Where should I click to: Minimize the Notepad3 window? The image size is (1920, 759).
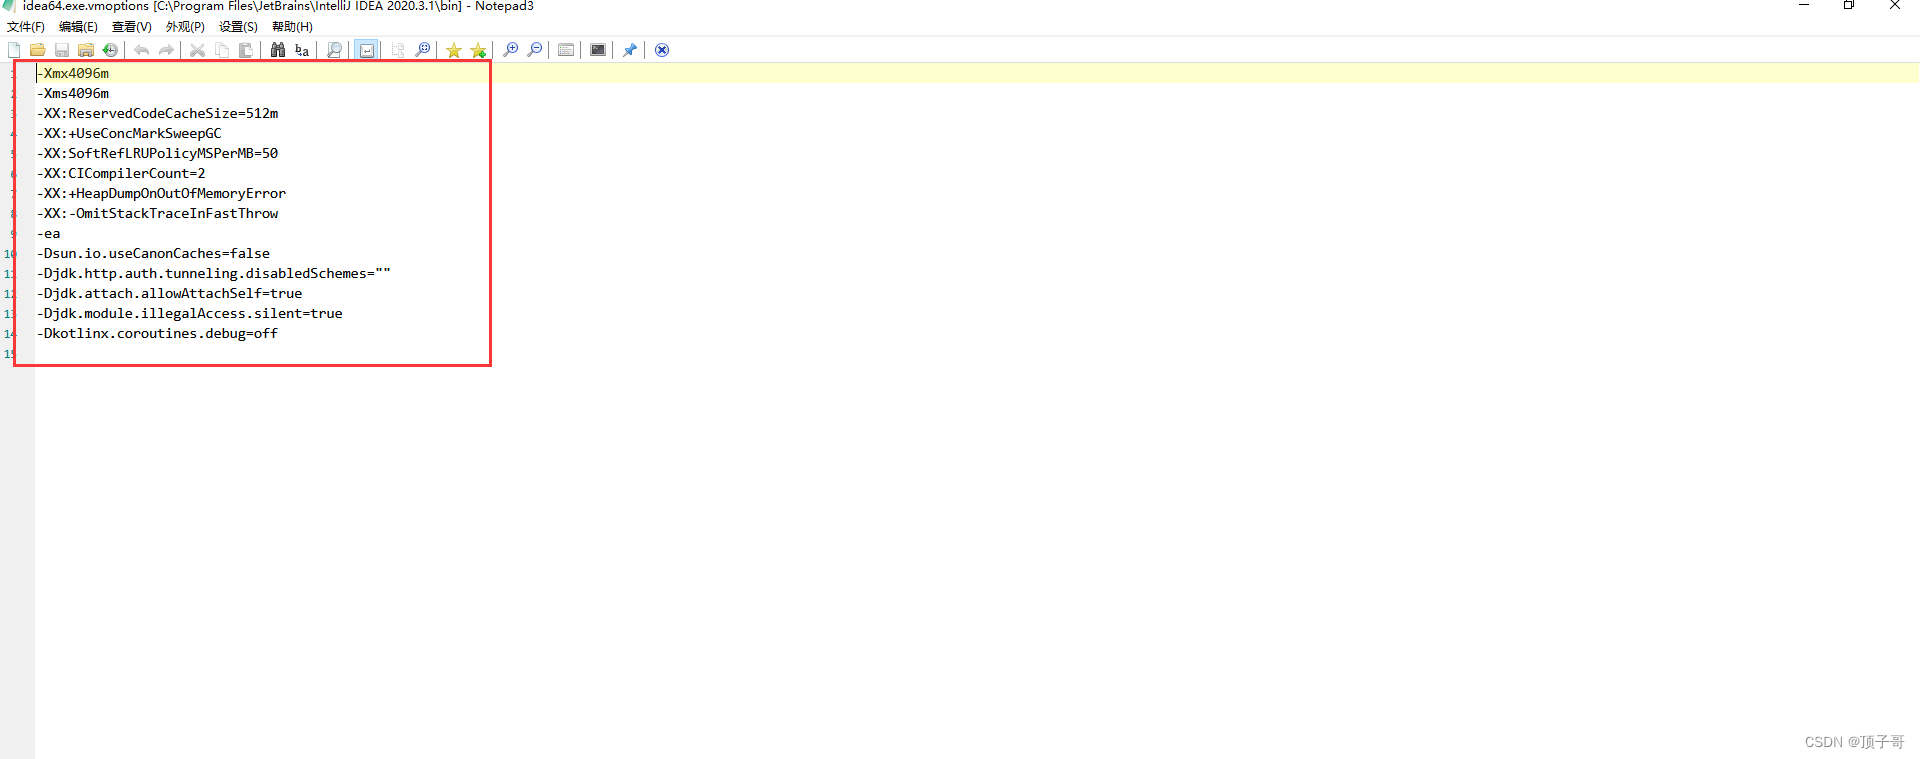click(x=1804, y=5)
